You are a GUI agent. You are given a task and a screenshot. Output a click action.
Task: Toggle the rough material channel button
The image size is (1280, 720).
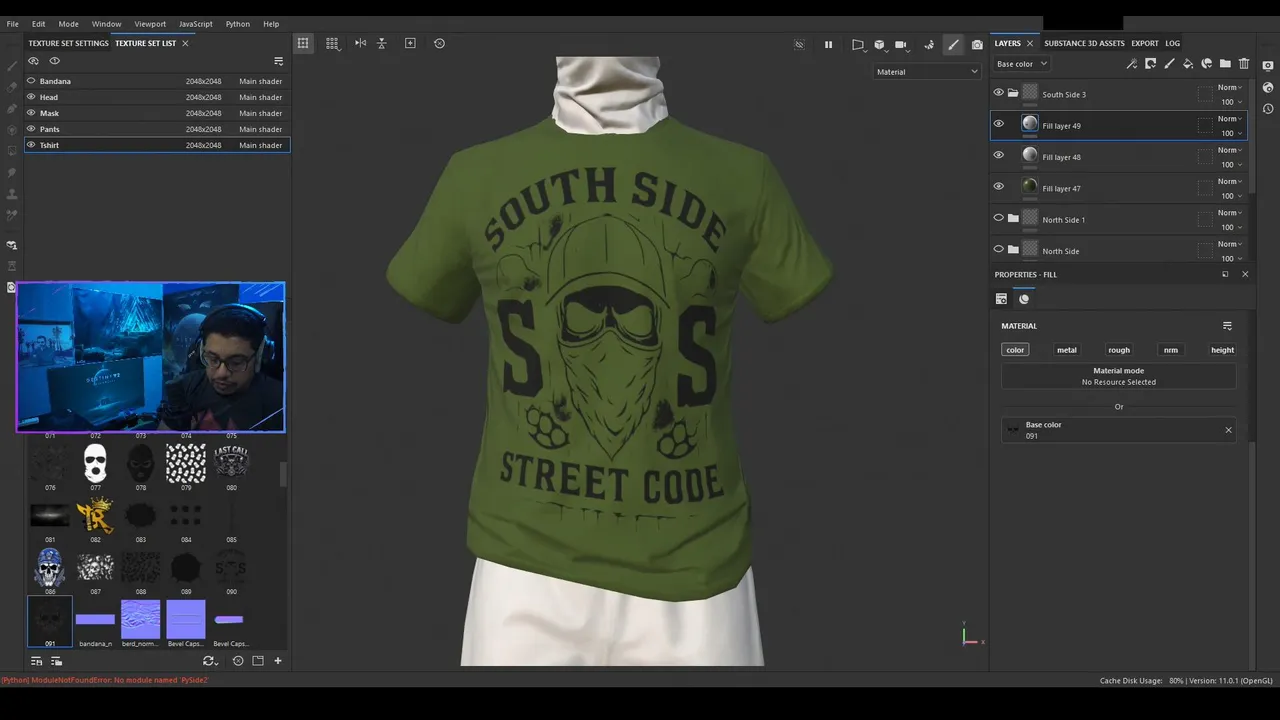[x=1119, y=350]
